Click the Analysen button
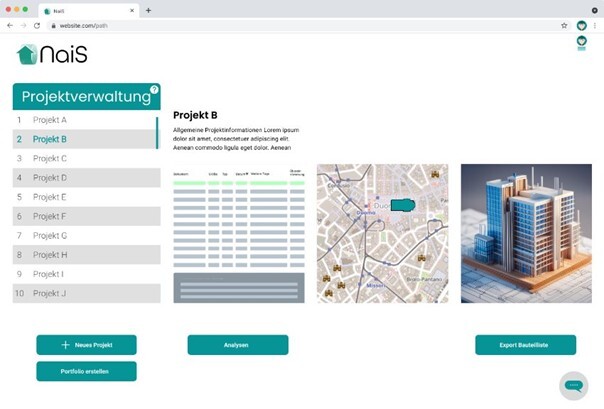The image size is (604, 409). tap(237, 345)
